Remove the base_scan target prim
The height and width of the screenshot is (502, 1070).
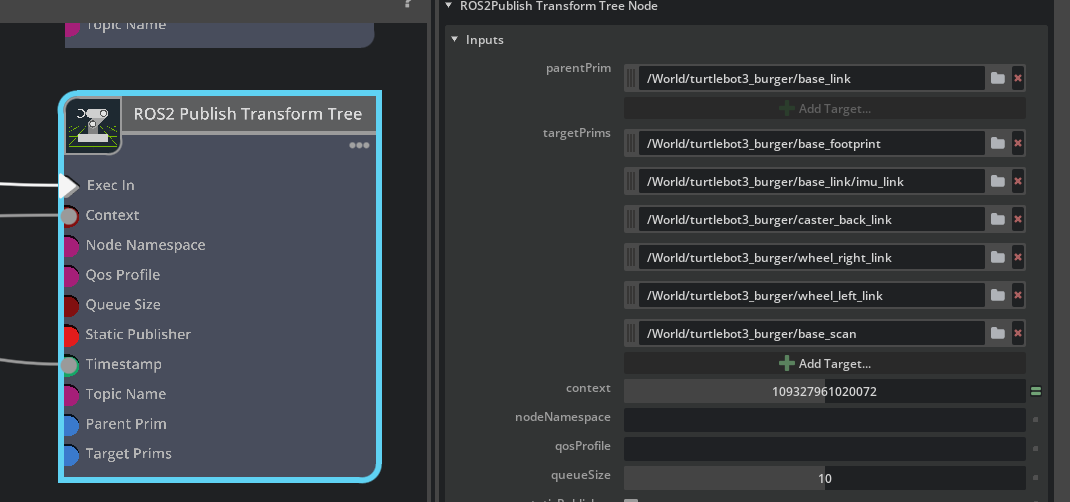pyautogui.click(x=1017, y=334)
